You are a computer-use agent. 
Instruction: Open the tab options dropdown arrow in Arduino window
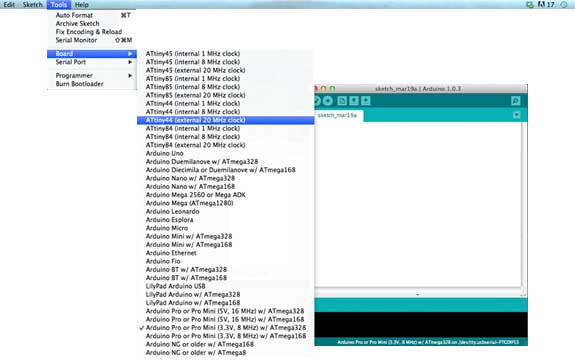pos(516,115)
